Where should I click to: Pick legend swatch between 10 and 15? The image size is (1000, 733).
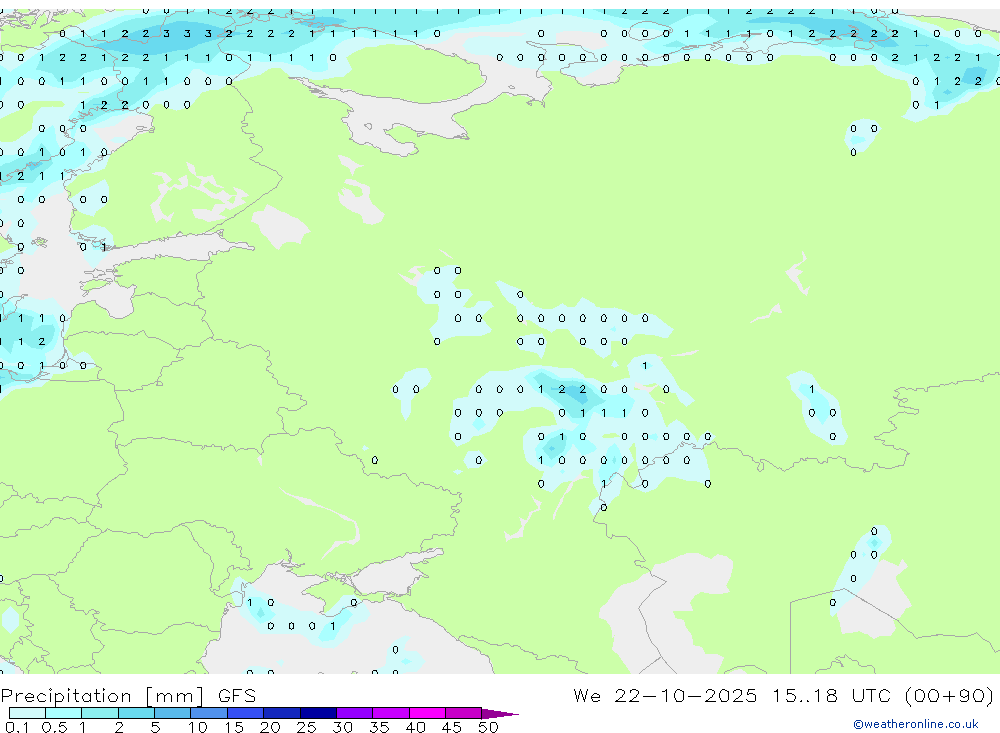209,713
